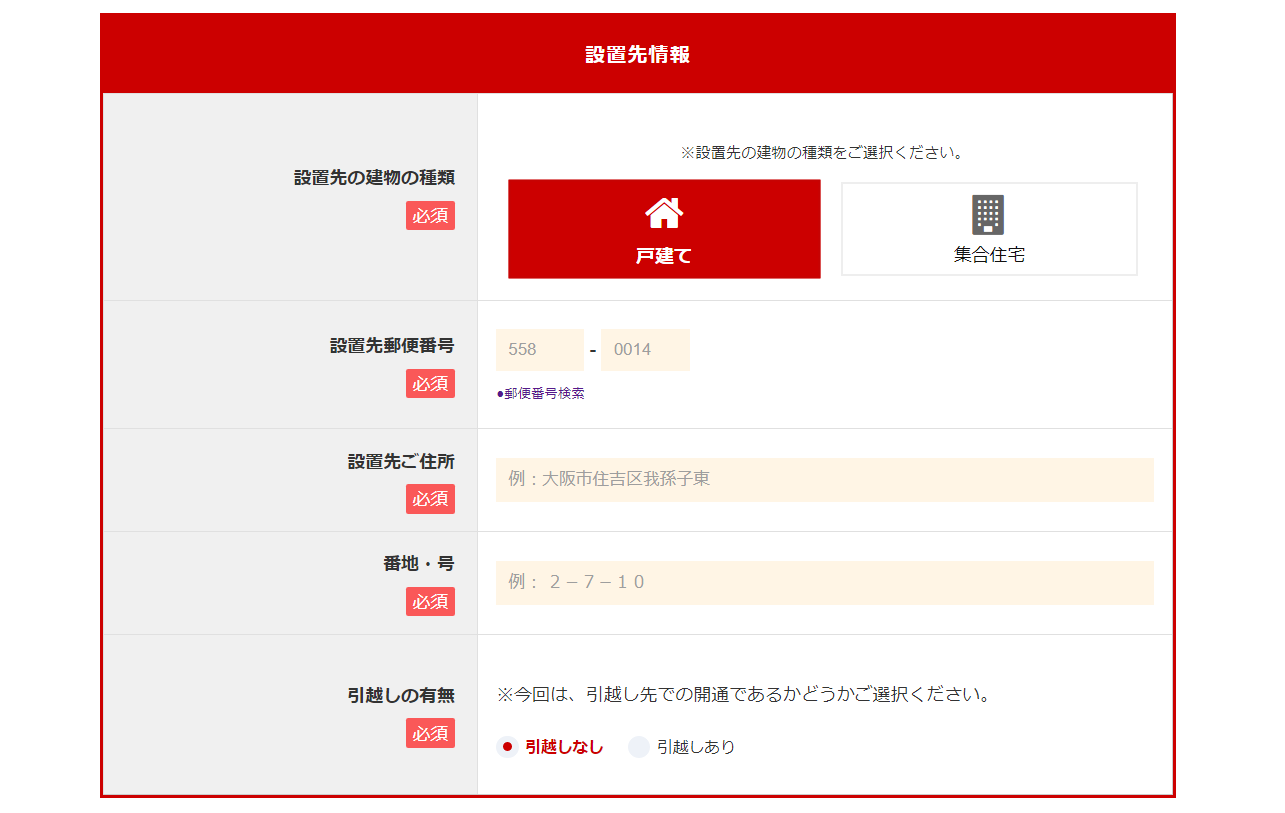Click the 必須 badge under 設置先ご住所
This screenshot has width=1285, height=813.
[430, 499]
